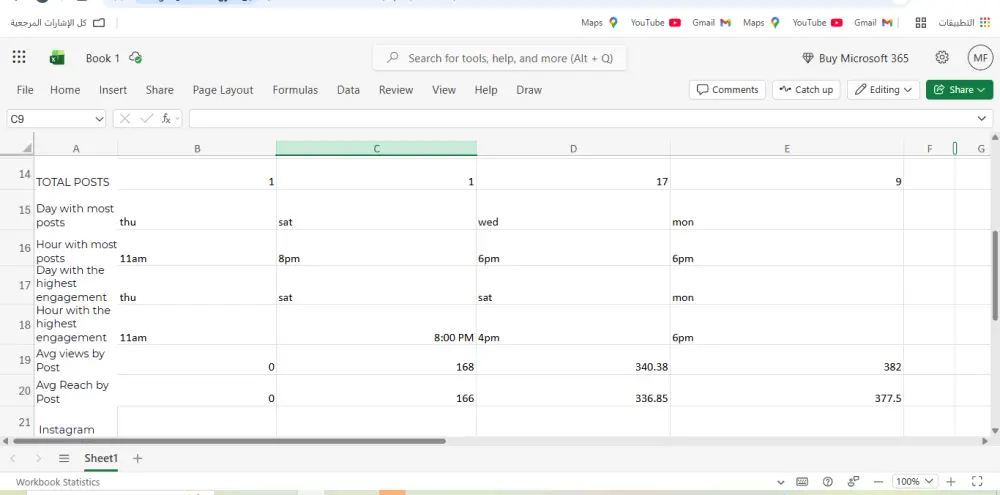Zoom out with the minus icon
The height and width of the screenshot is (495, 1000).
pos(878,482)
